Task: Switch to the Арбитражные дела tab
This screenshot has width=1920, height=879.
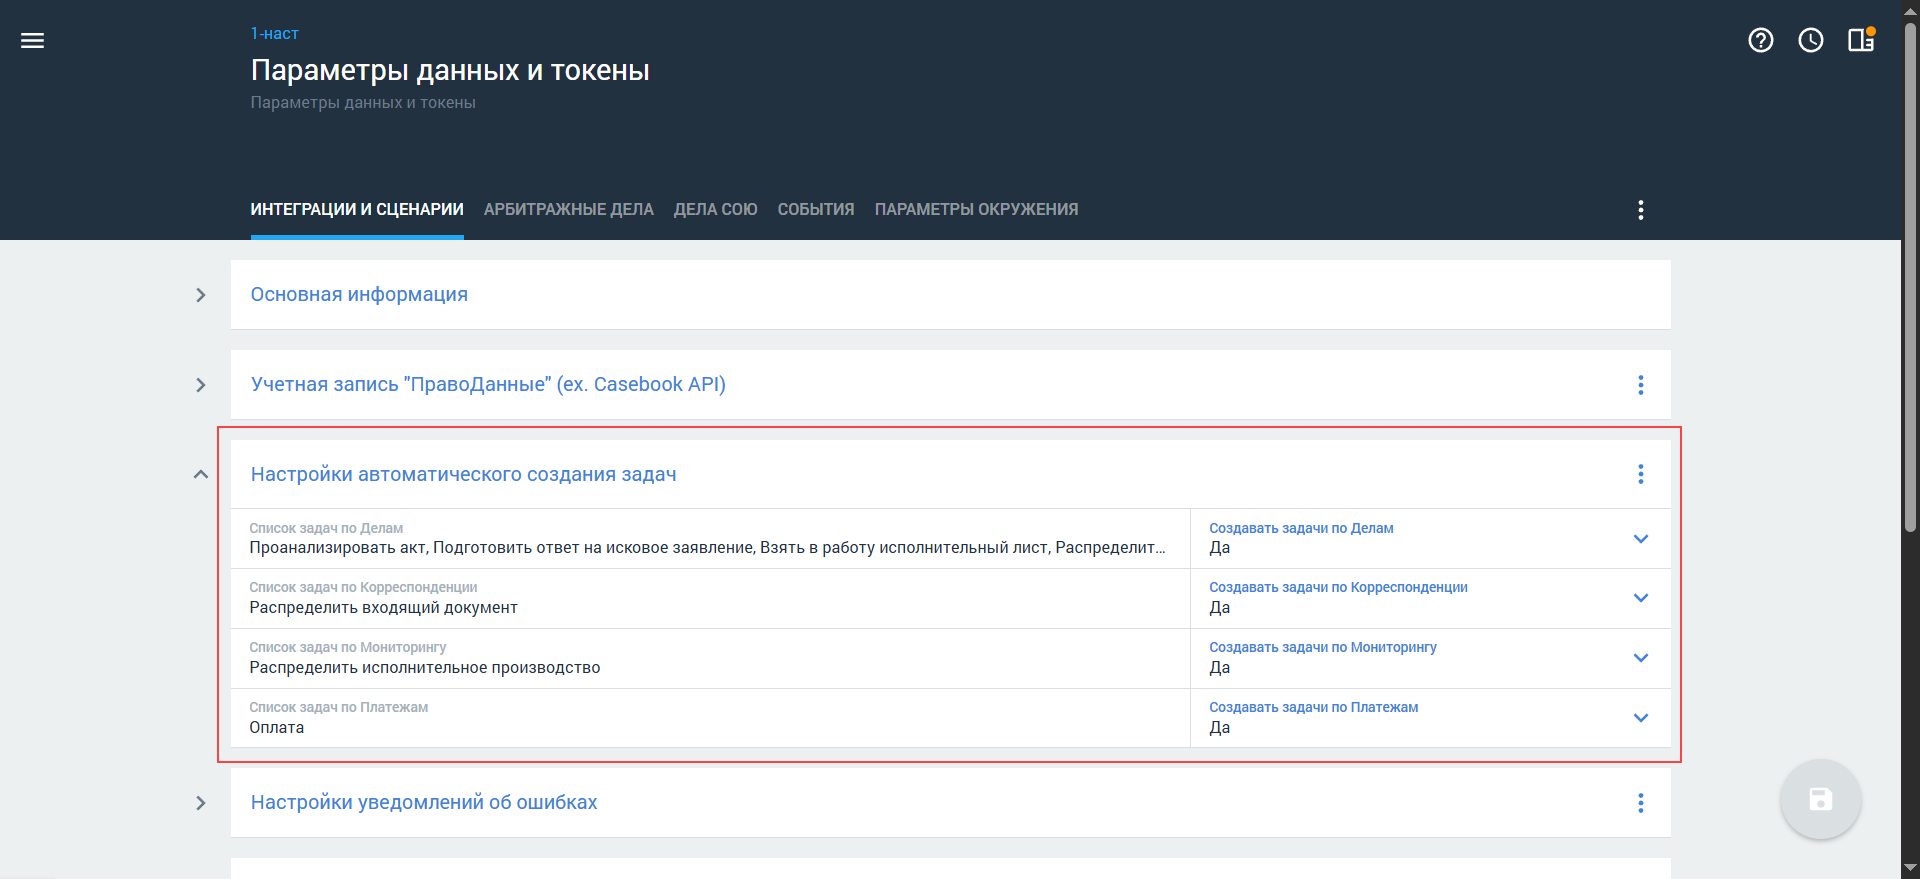Action: tap(569, 210)
